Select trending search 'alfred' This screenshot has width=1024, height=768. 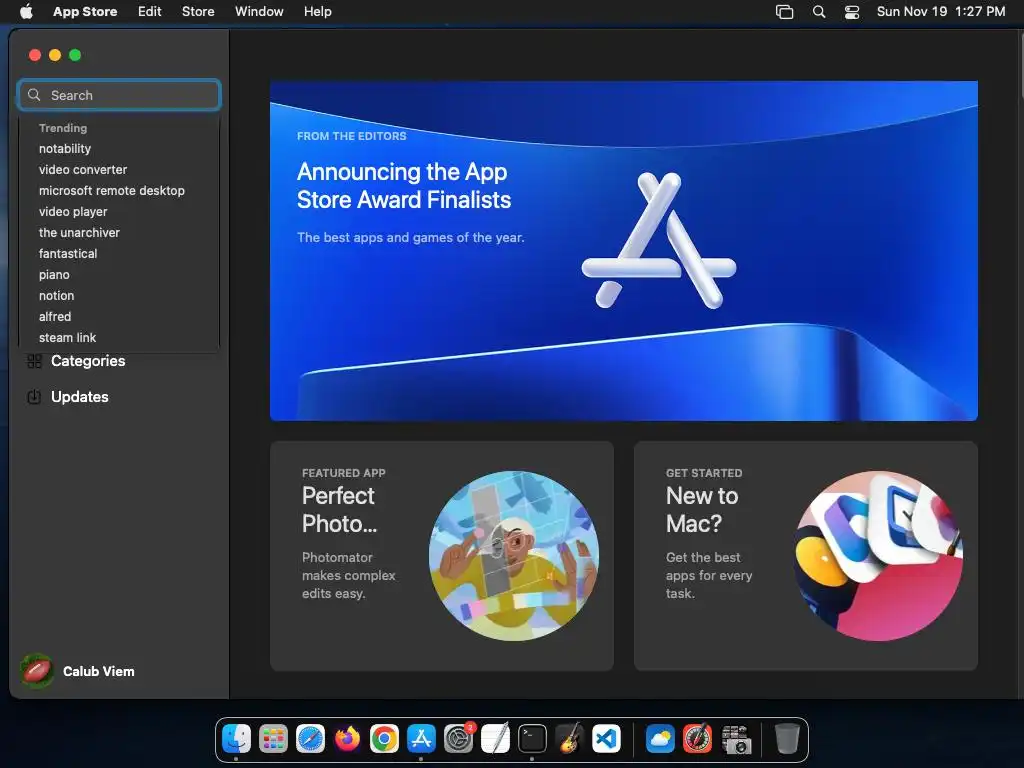pos(55,317)
